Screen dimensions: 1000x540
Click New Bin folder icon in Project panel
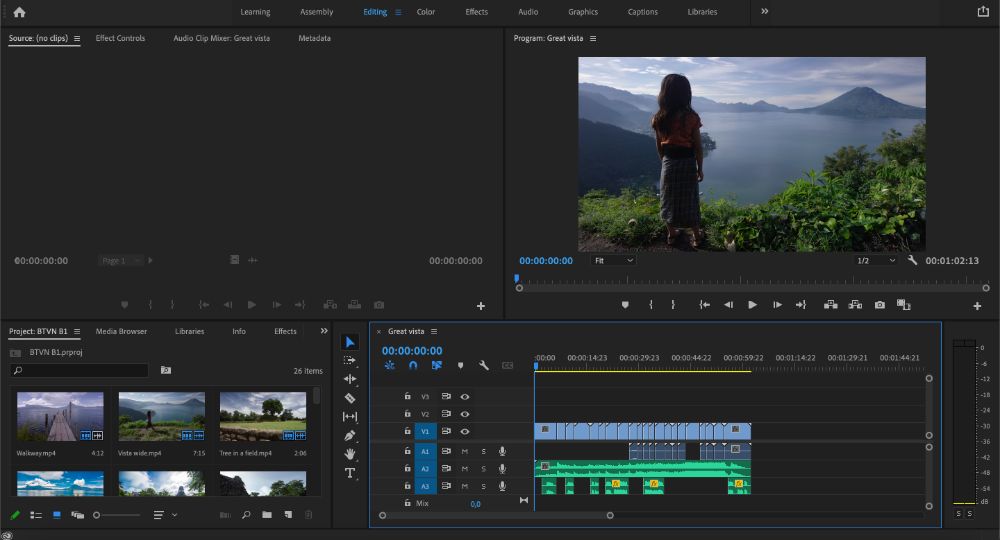[267, 514]
